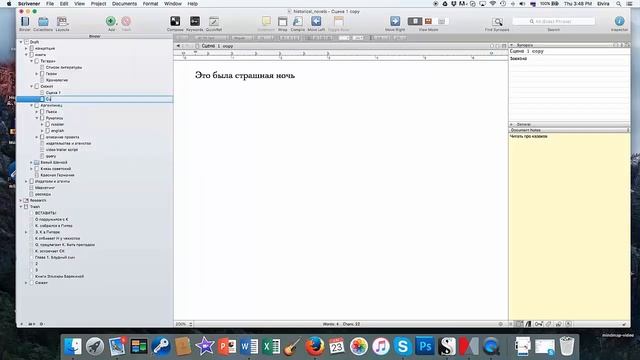Expand the english item in Binder
The image size is (640, 360).
(x=42, y=131)
